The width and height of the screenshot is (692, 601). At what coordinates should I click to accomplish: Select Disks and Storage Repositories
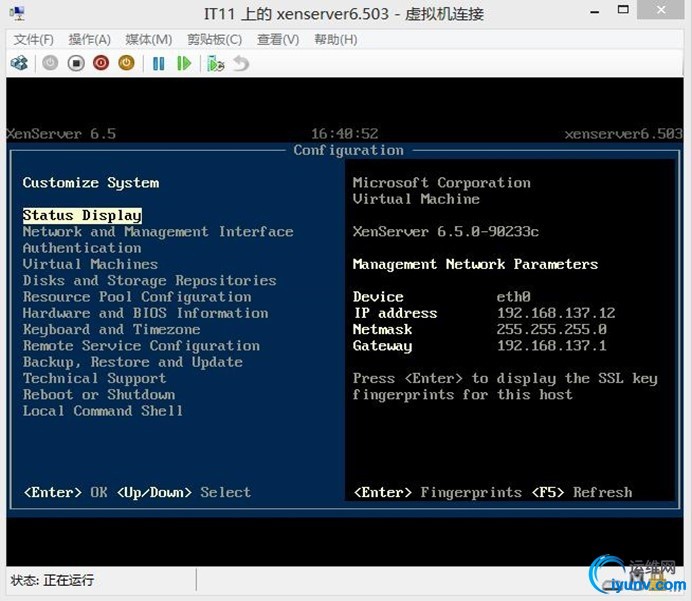pyautogui.click(x=150, y=281)
